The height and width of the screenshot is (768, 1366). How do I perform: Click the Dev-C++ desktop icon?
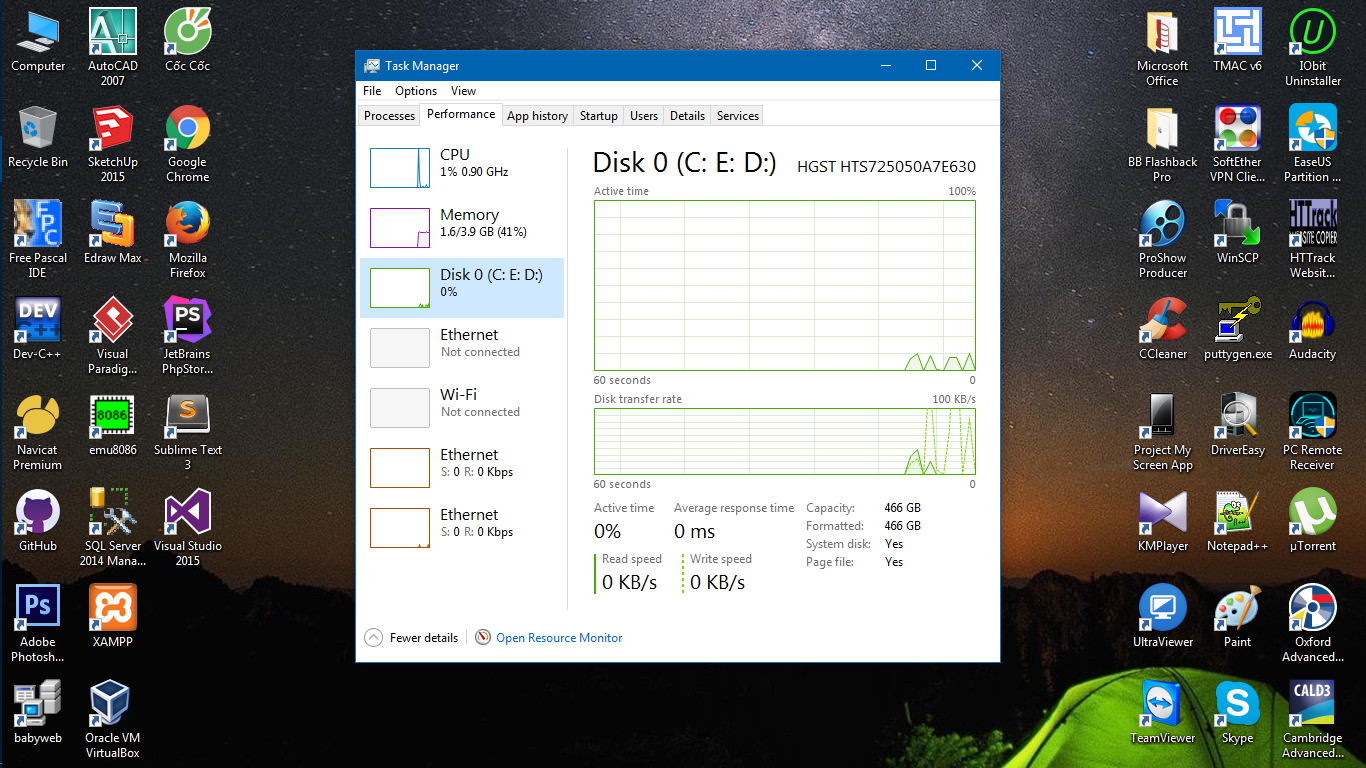pyautogui.click(x=38, y=327)
